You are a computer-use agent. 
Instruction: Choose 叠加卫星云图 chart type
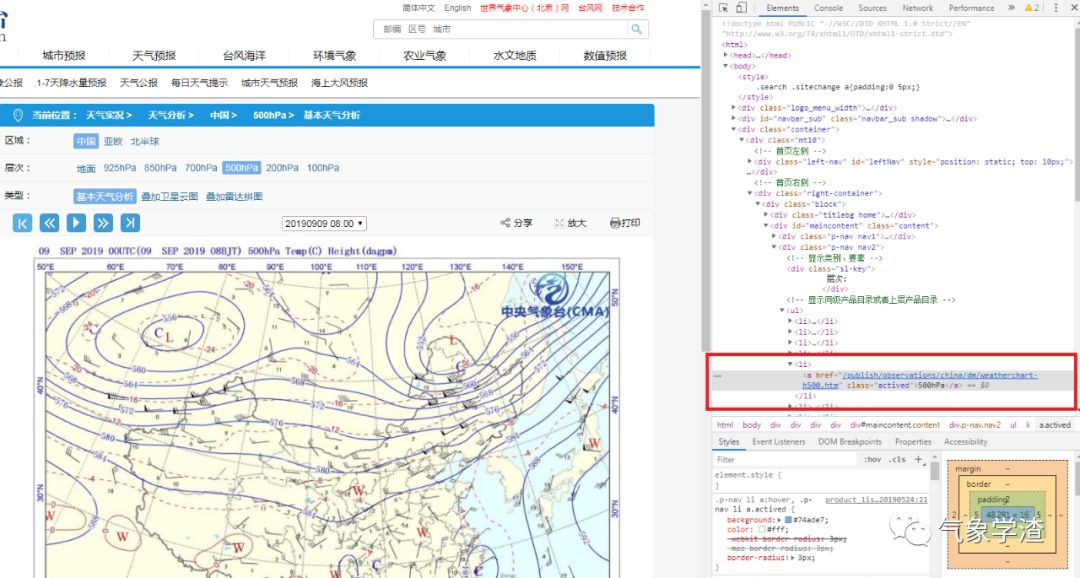(x=171, y=196)
